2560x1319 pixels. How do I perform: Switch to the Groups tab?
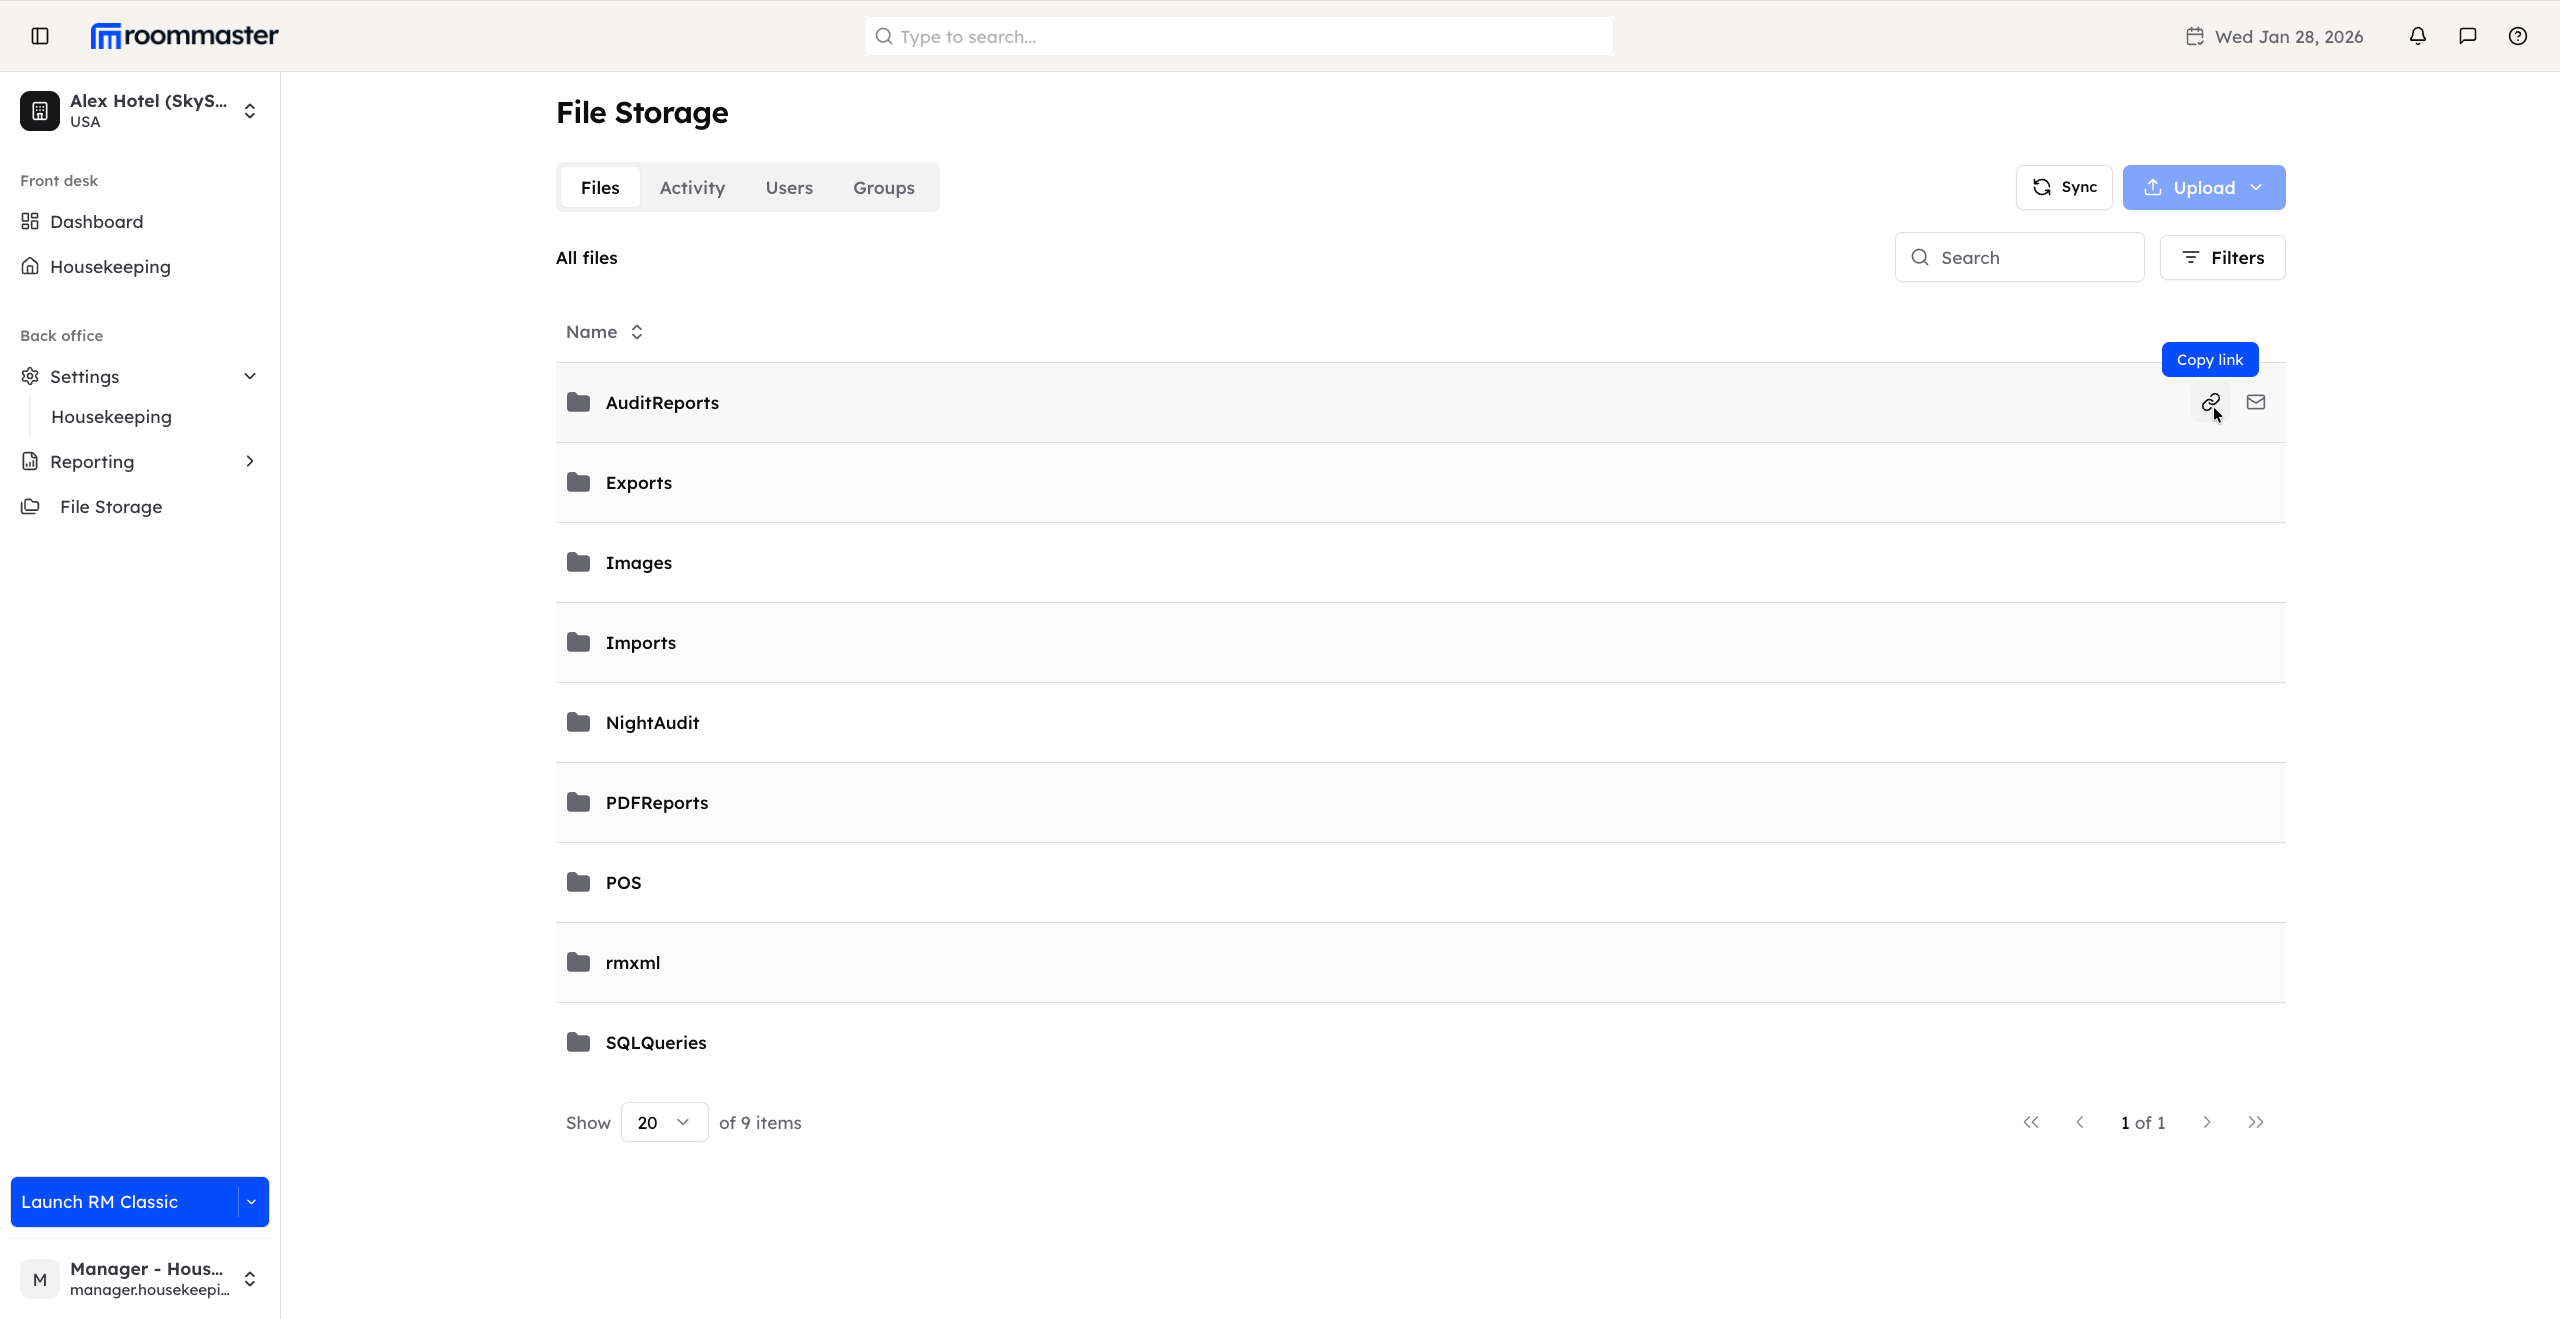coord(883,188)
